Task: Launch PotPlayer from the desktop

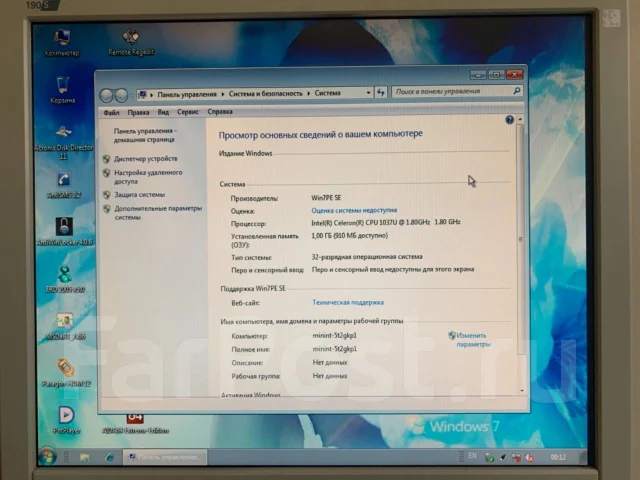Action: tap(66, 420)
